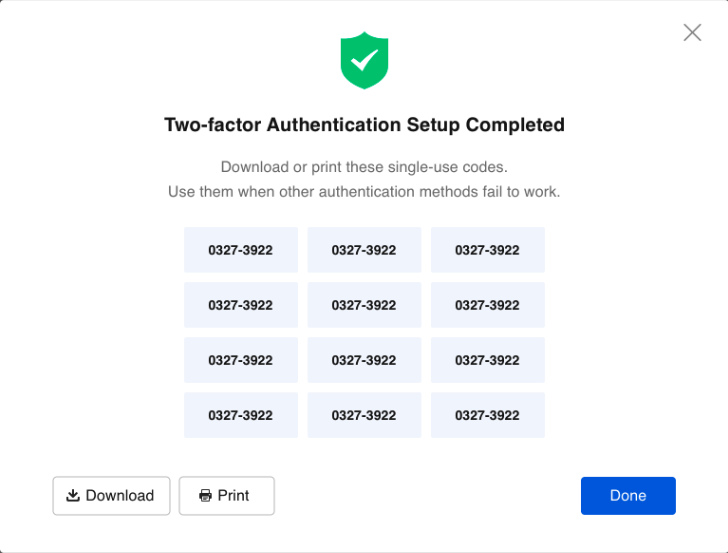Select the first code in the third row
Viewport: 728px width, 553px height.
240,360
